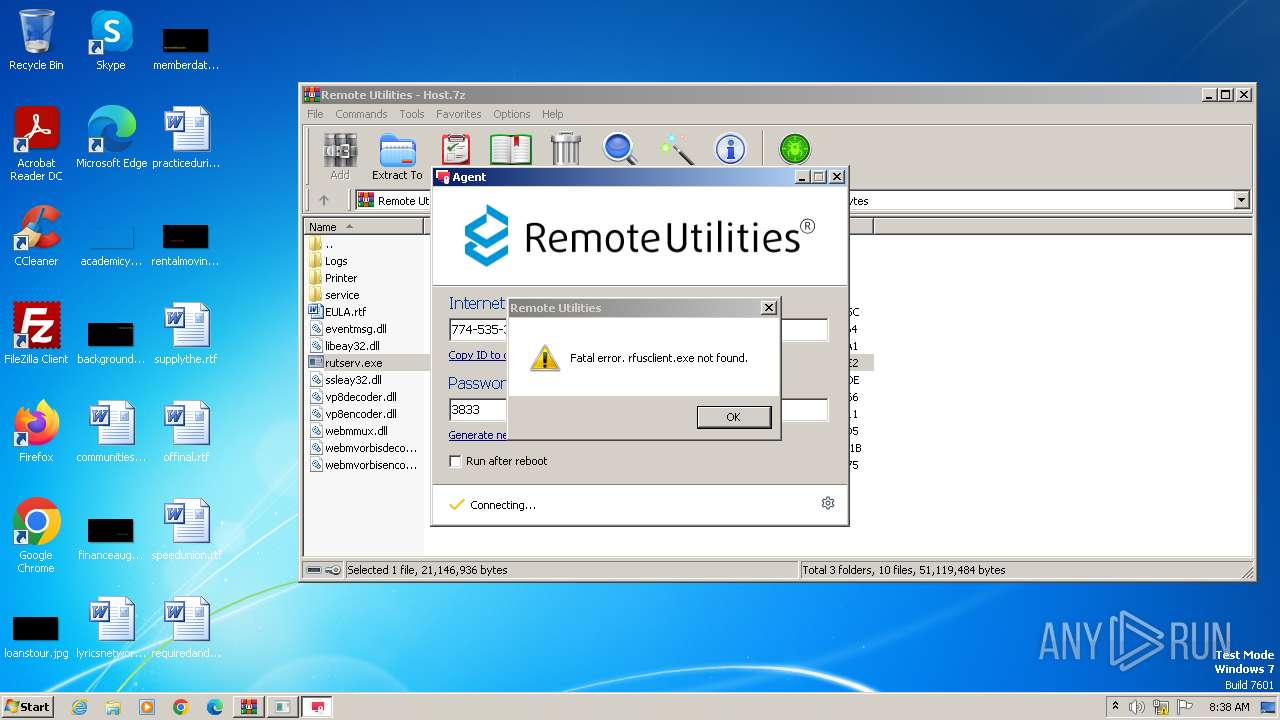
Task: Expand the WinRAR address path dropdown
Action: click(1241, 200)
